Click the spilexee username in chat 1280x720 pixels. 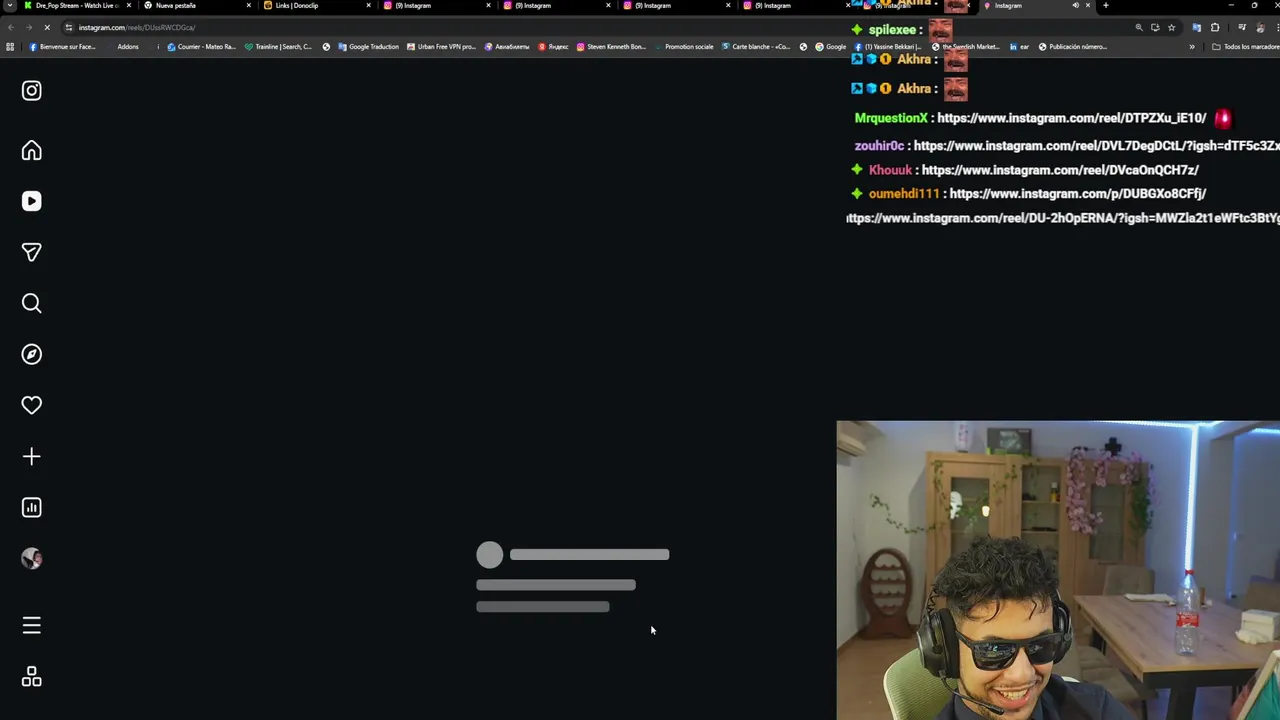pos(892,30)
